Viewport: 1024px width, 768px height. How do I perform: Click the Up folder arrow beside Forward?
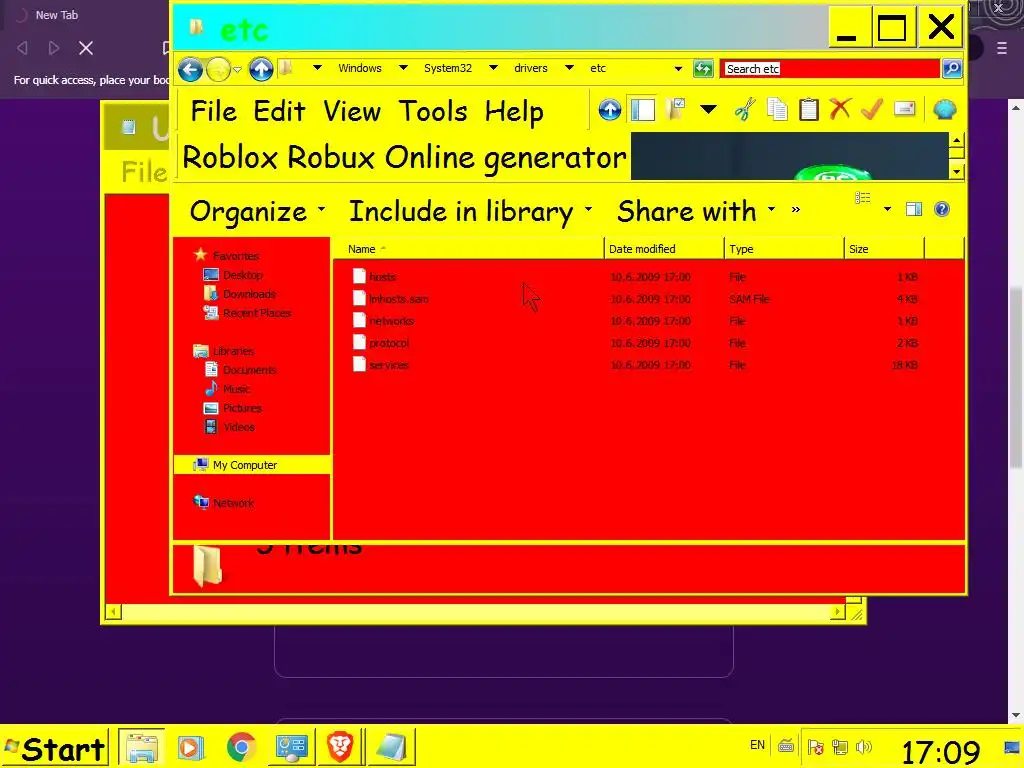(261, 69)
